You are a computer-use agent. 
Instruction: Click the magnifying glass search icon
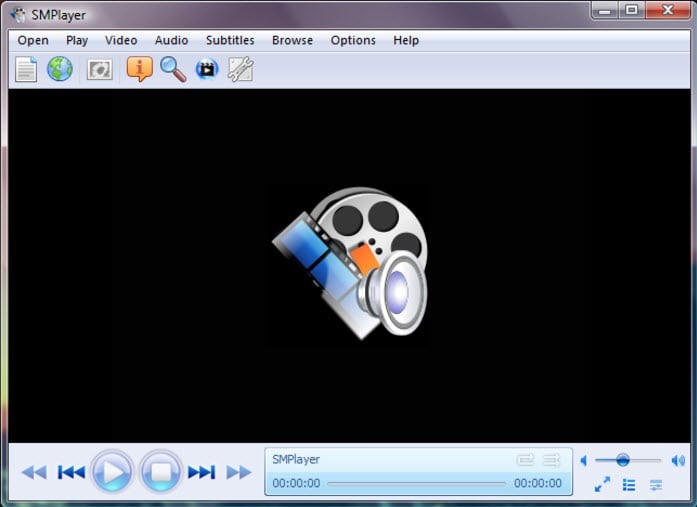click(173, 69)
